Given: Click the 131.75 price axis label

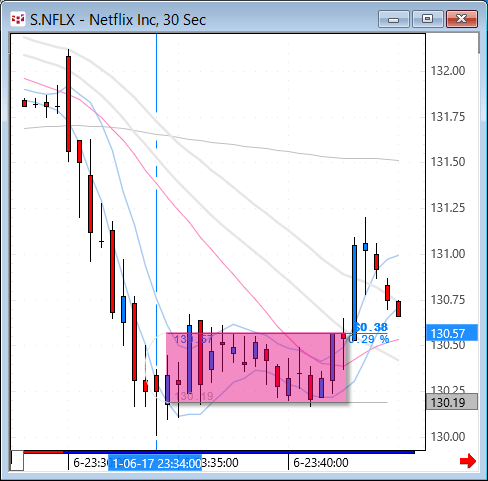Looking at the screenshot, I should tap(448, 117).
